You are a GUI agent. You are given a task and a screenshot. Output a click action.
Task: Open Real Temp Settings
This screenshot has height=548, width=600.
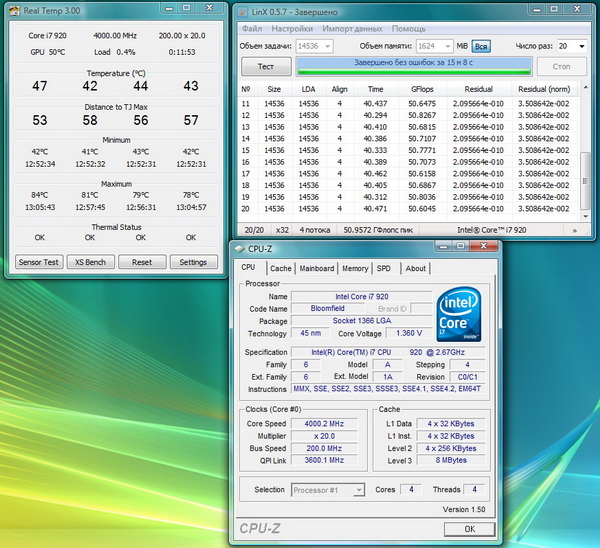tap(193, 262)
